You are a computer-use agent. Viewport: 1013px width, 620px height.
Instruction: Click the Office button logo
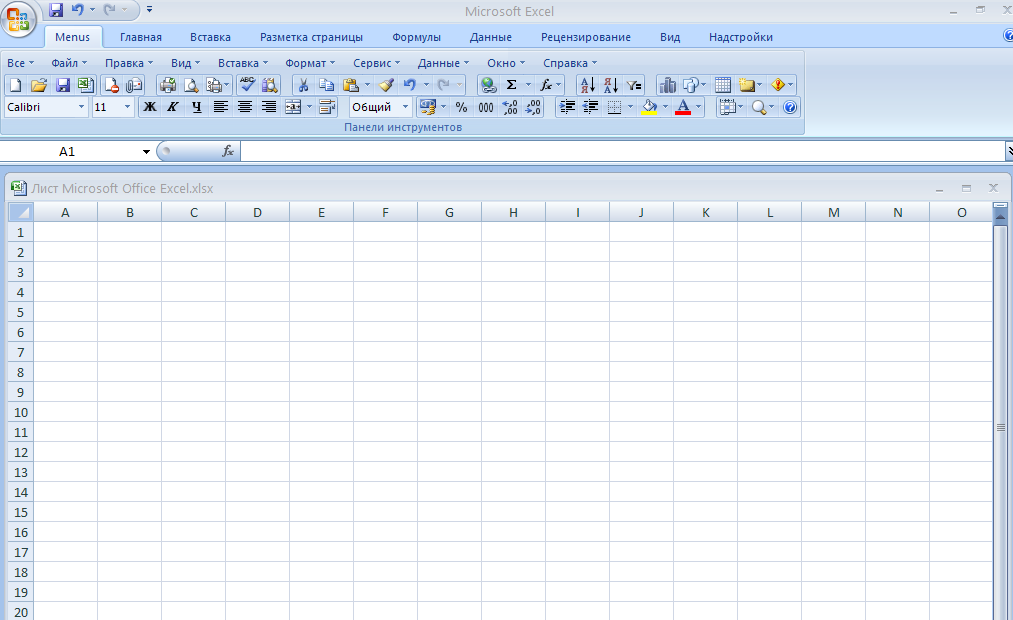[x=19, y=19]
